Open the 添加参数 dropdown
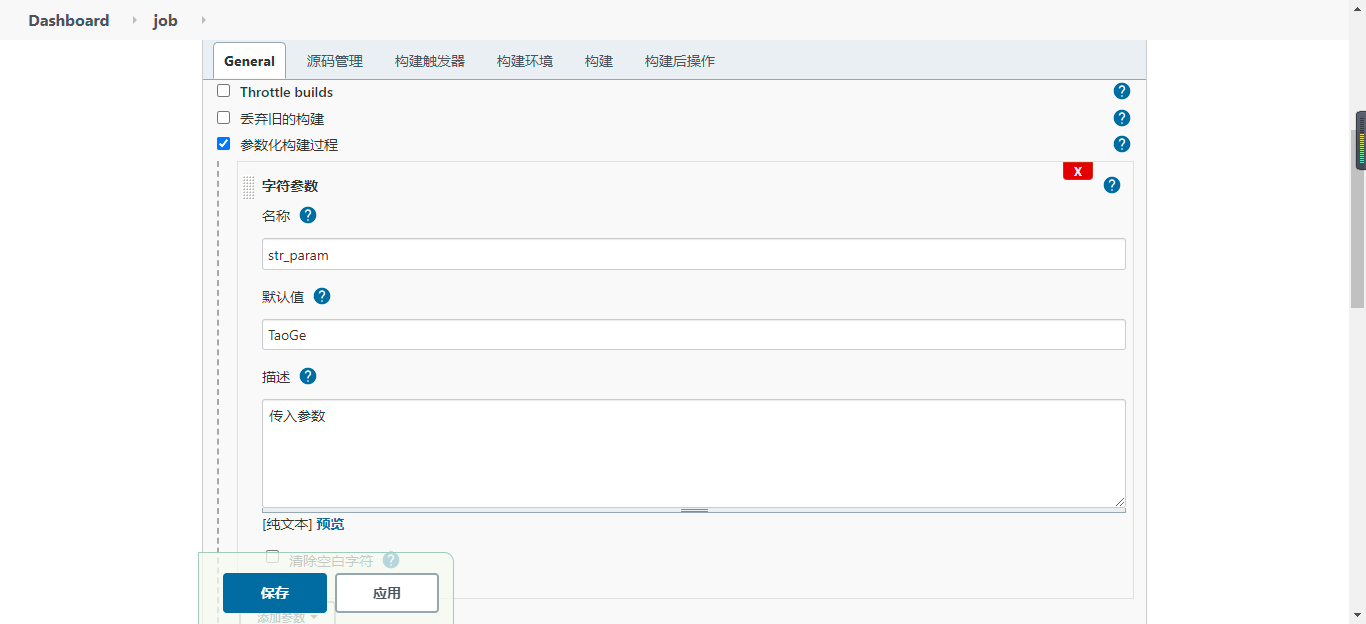This screenshot has width=1366, height=624. tap(287, 617)
